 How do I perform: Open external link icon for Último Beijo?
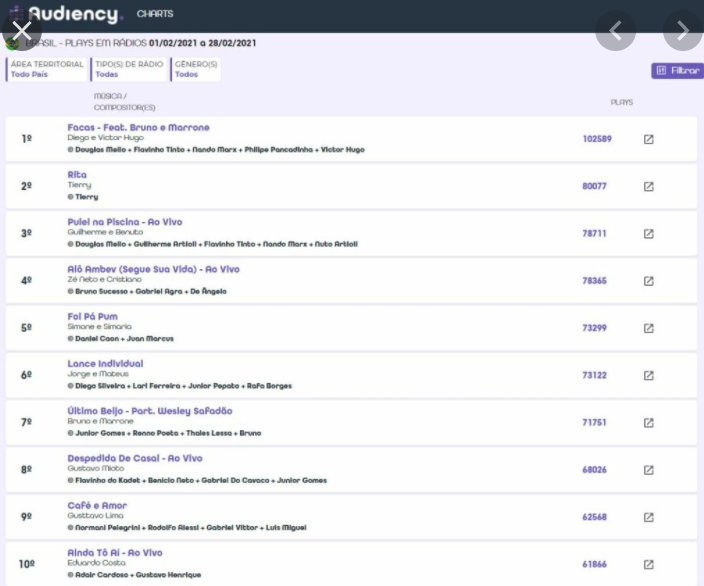[x=648, y=423]
